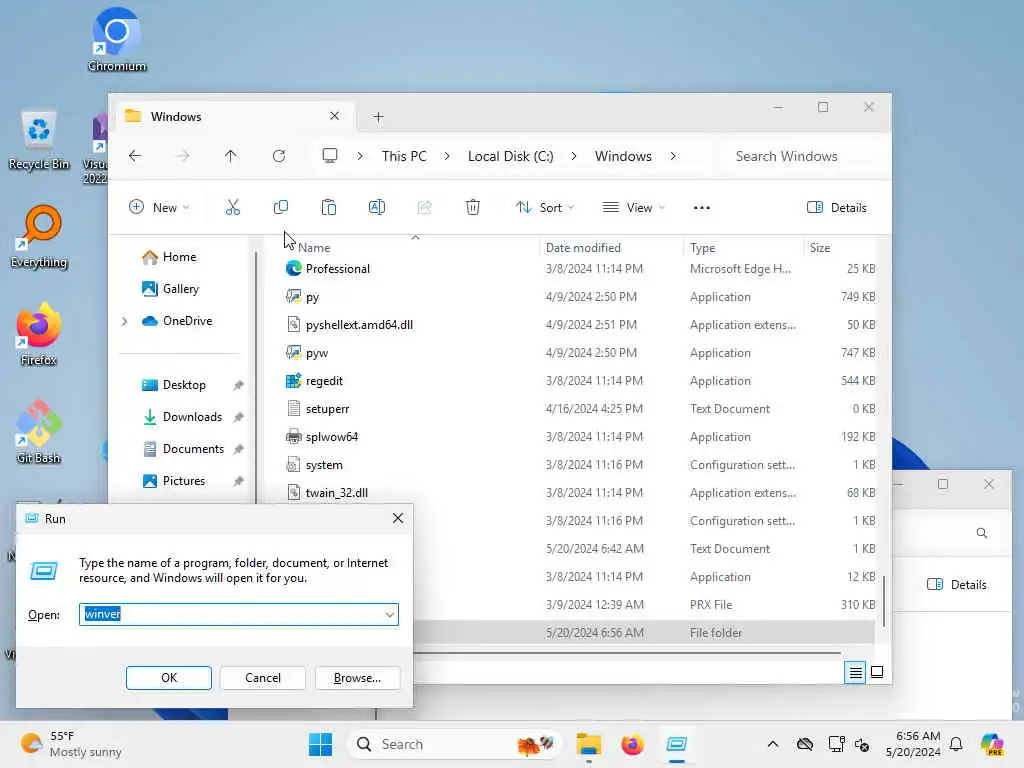Select the pyshellext.amd64.dll file

click(359, 325)
